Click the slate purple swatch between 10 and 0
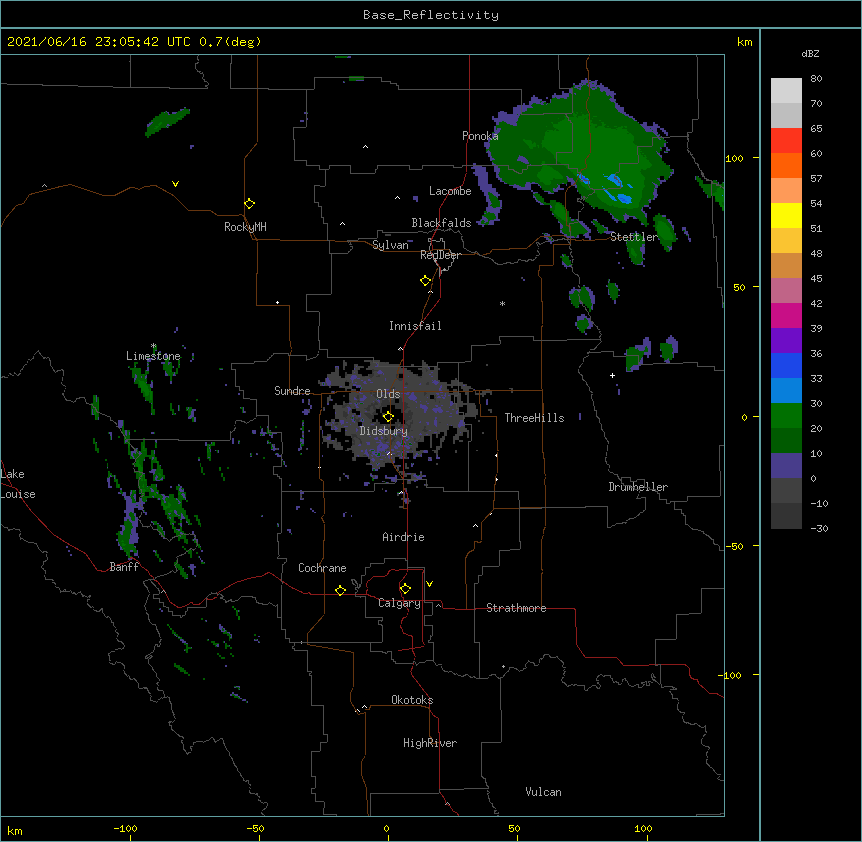Screen dimensions: 862x842 coord(786,466)
